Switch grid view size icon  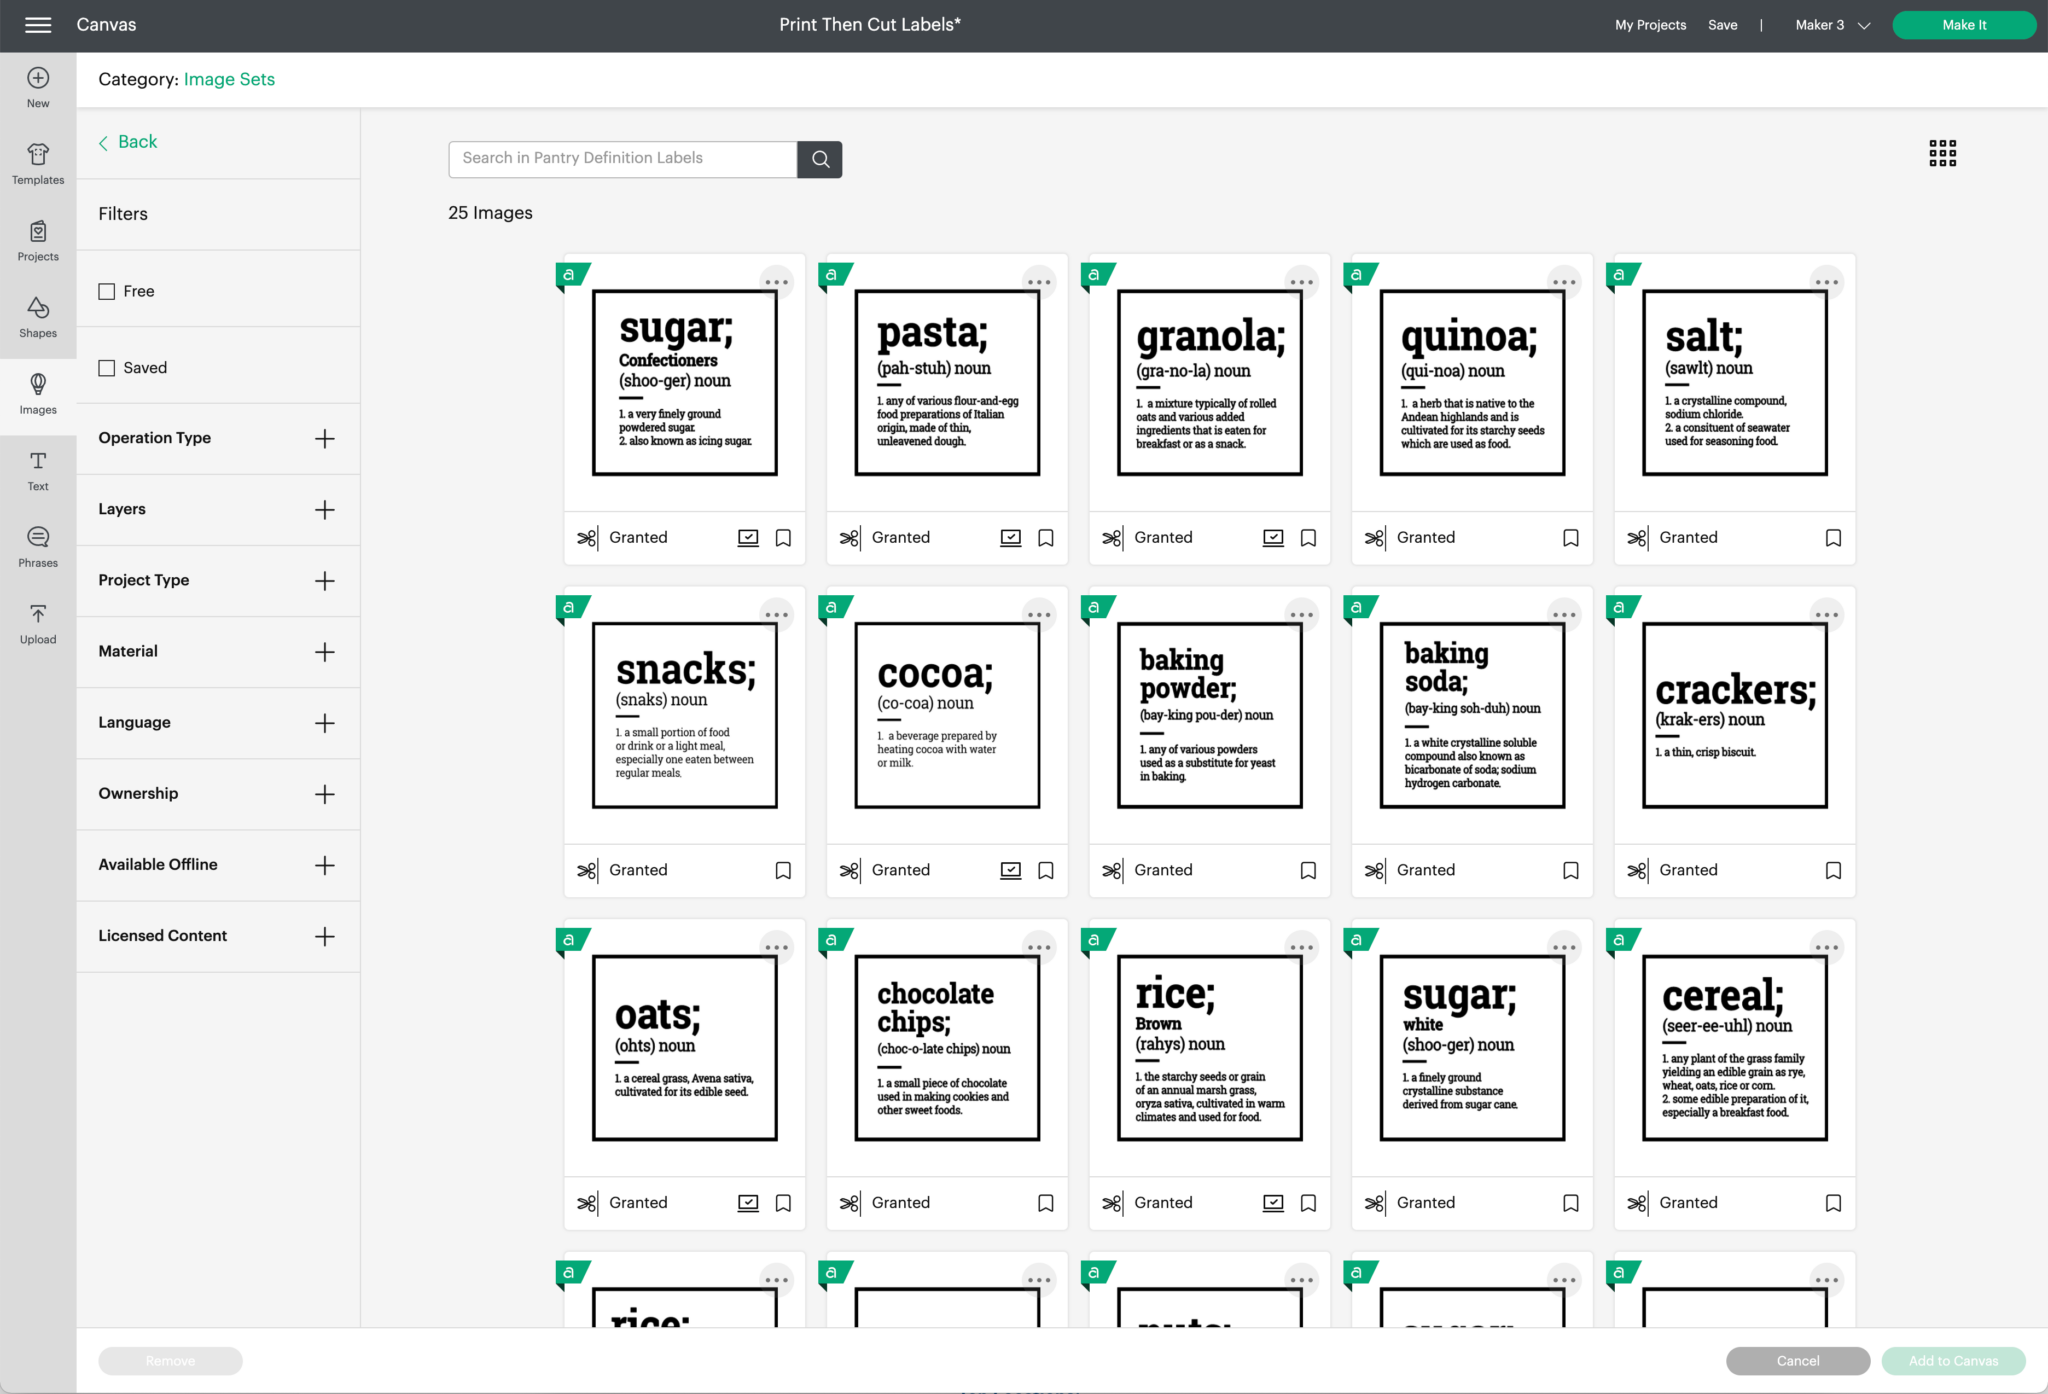1942,153
